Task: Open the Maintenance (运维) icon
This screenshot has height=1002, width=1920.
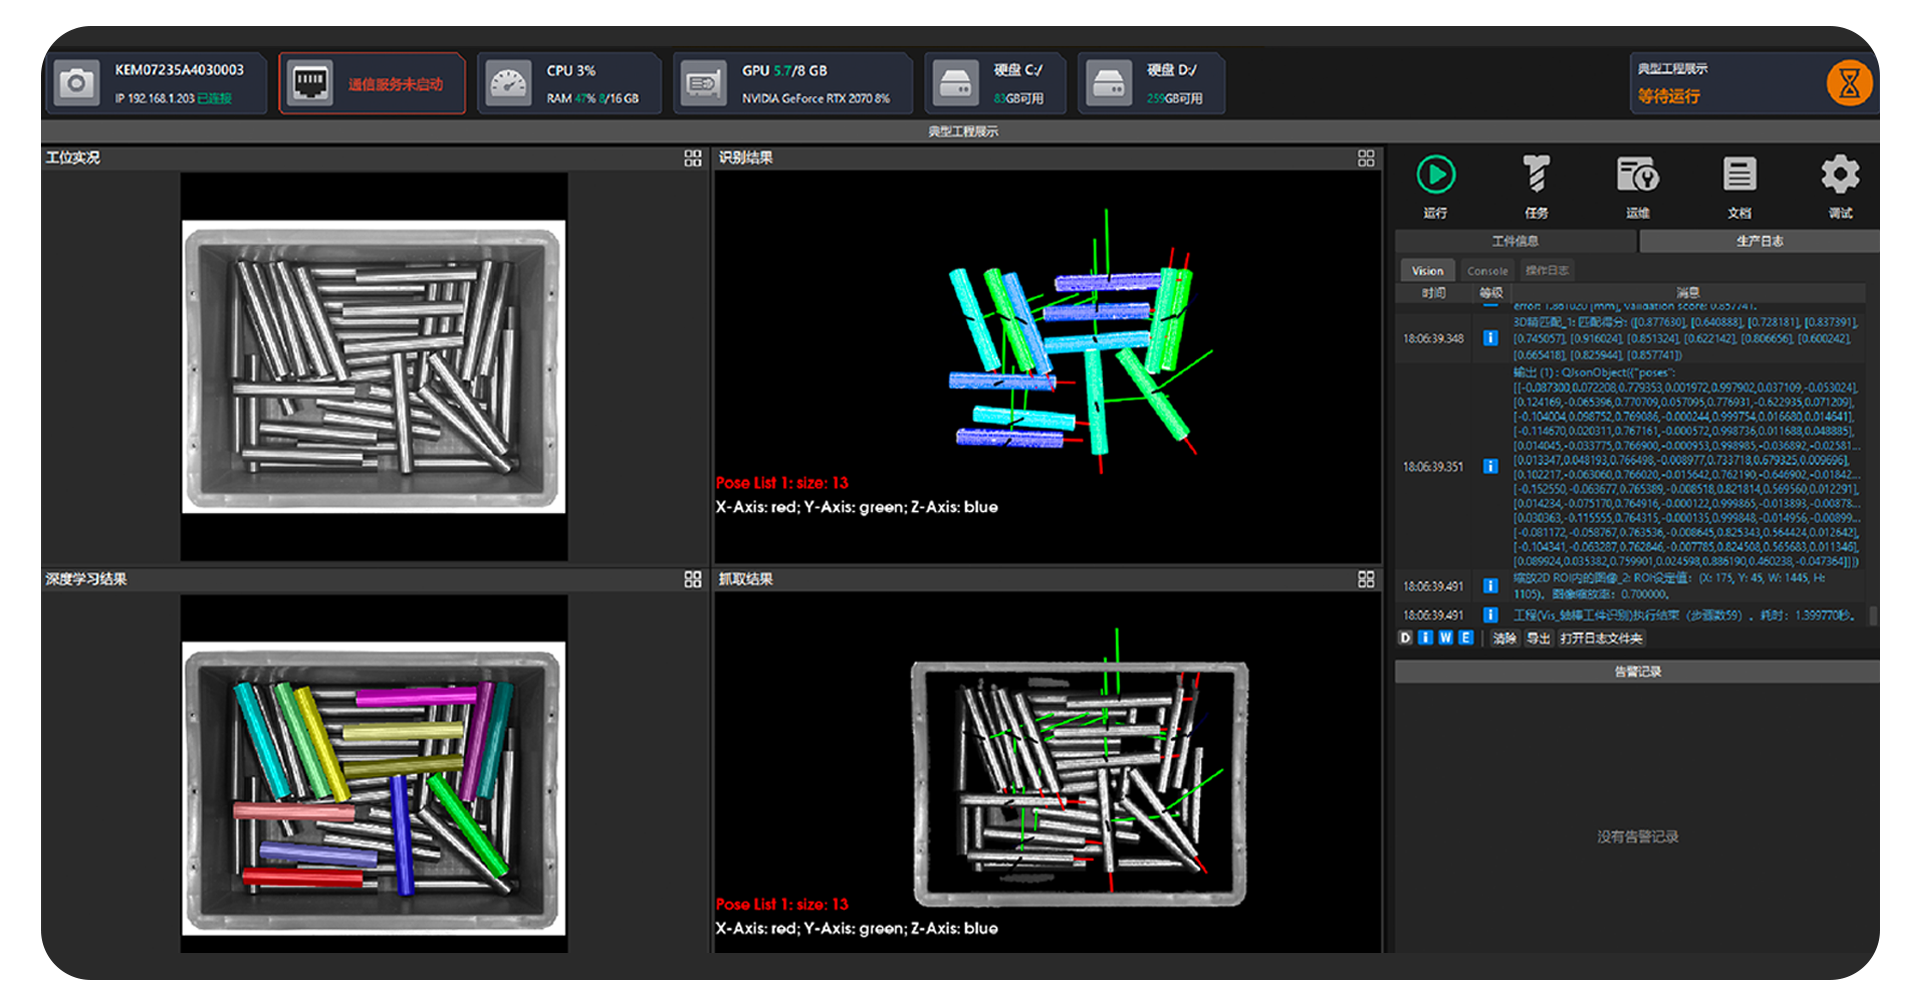Action: pos(1637,175)
